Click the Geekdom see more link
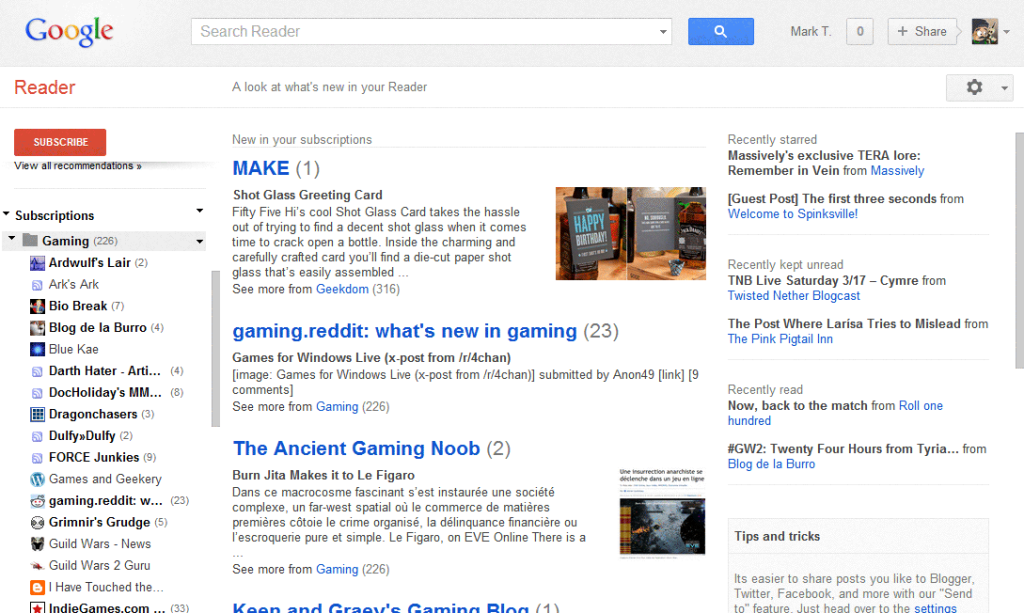Viewport: 1024px width, 613px height. [342, 289]
